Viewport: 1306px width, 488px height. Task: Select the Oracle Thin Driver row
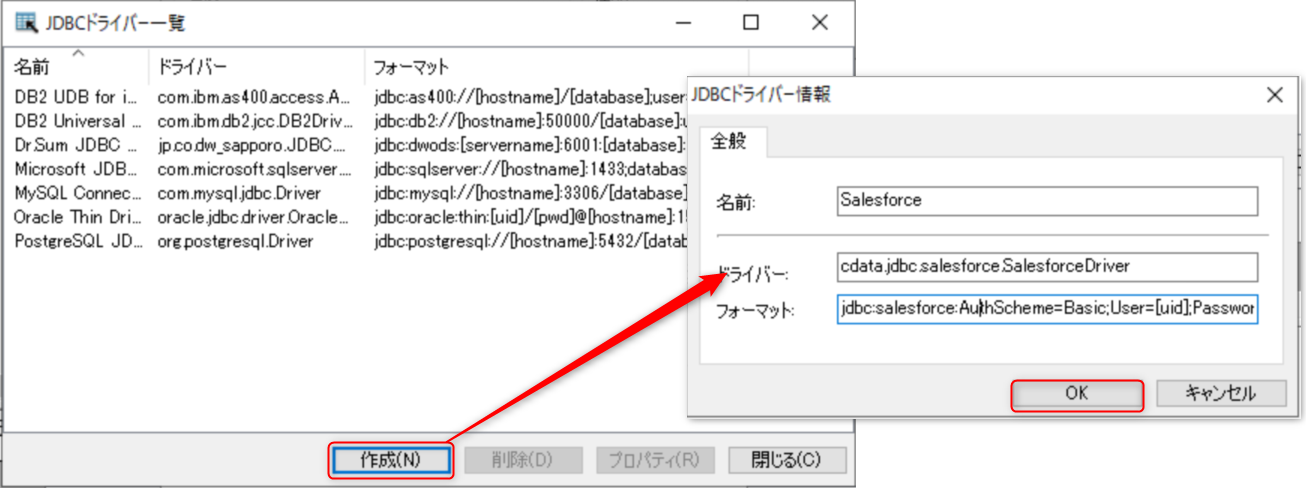(x=76, y=217)
